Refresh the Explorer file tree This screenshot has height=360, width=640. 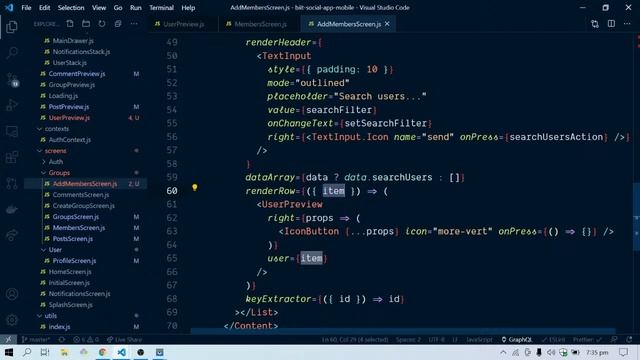point(102,24)
